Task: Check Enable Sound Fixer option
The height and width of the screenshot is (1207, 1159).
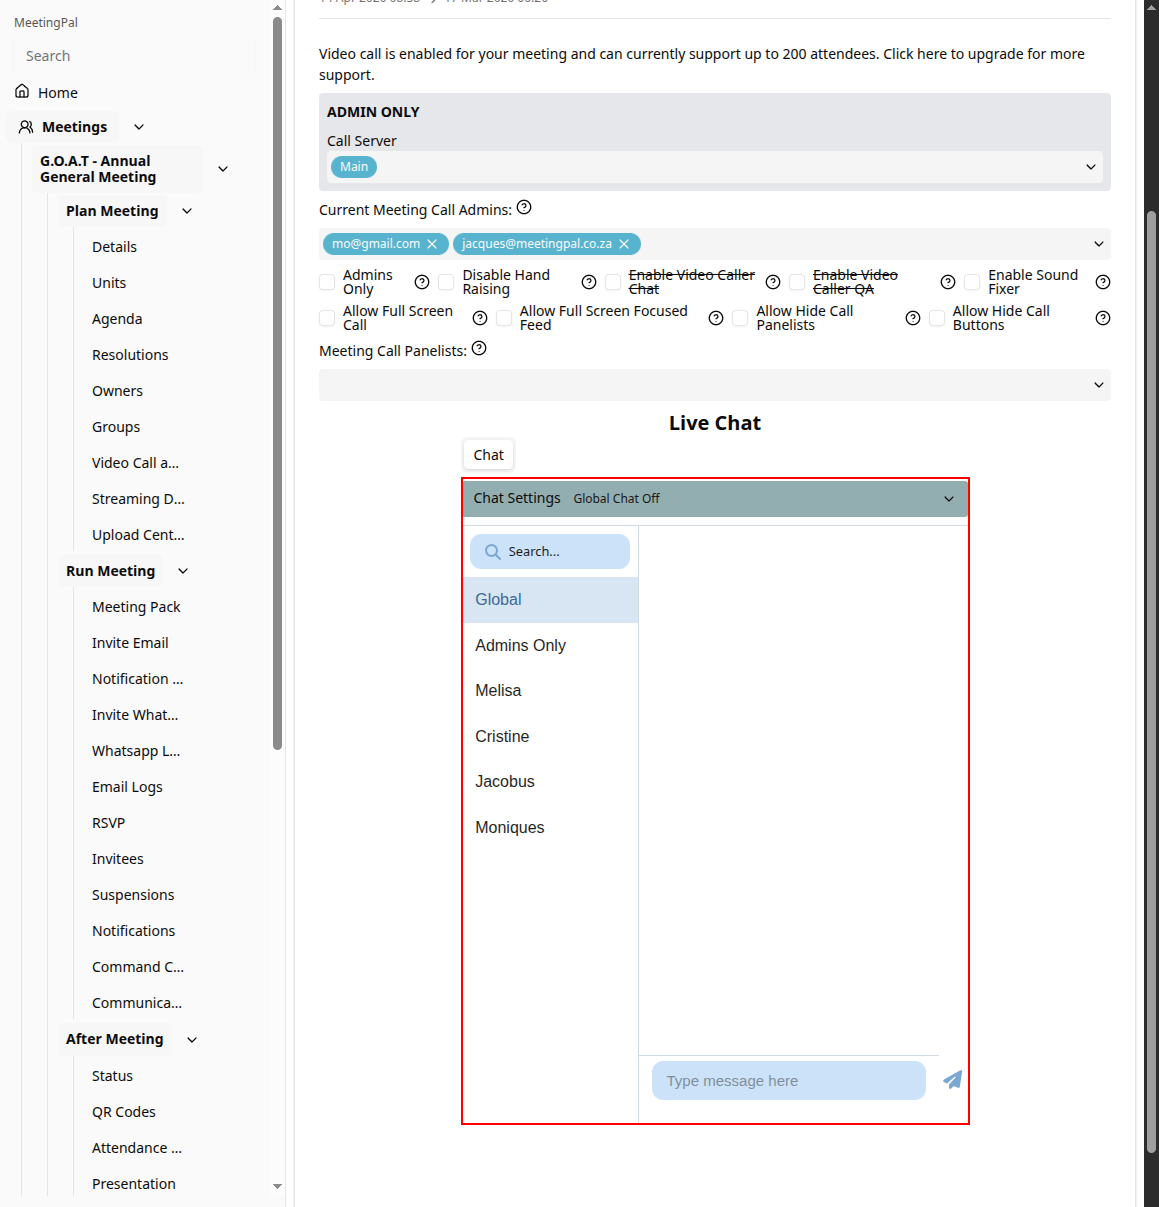Action: (x=972, y=282)
